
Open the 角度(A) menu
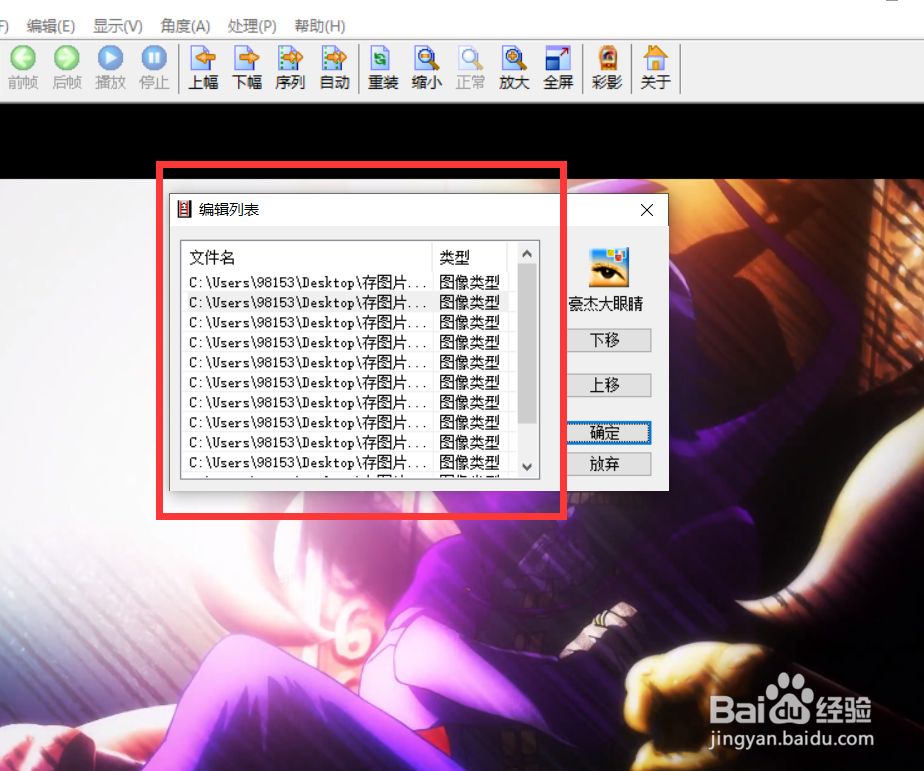click(x=185, y=26)
